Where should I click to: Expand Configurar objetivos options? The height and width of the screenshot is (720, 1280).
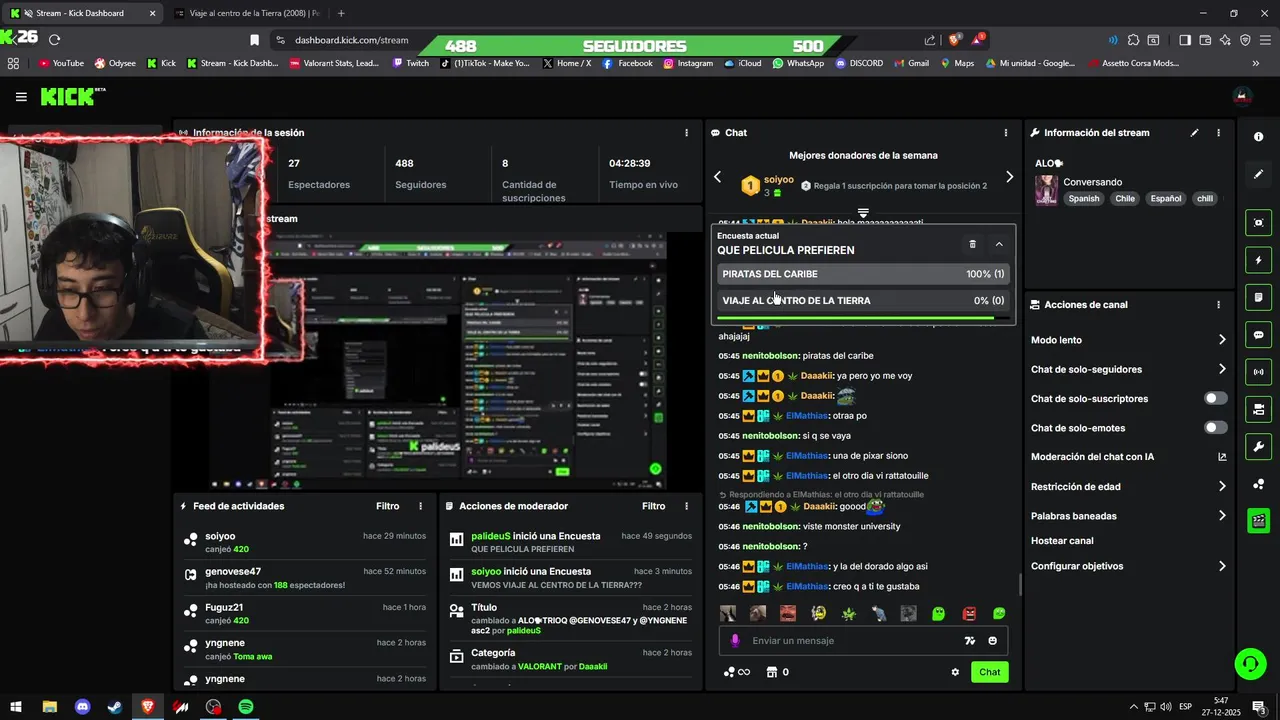1221,566
